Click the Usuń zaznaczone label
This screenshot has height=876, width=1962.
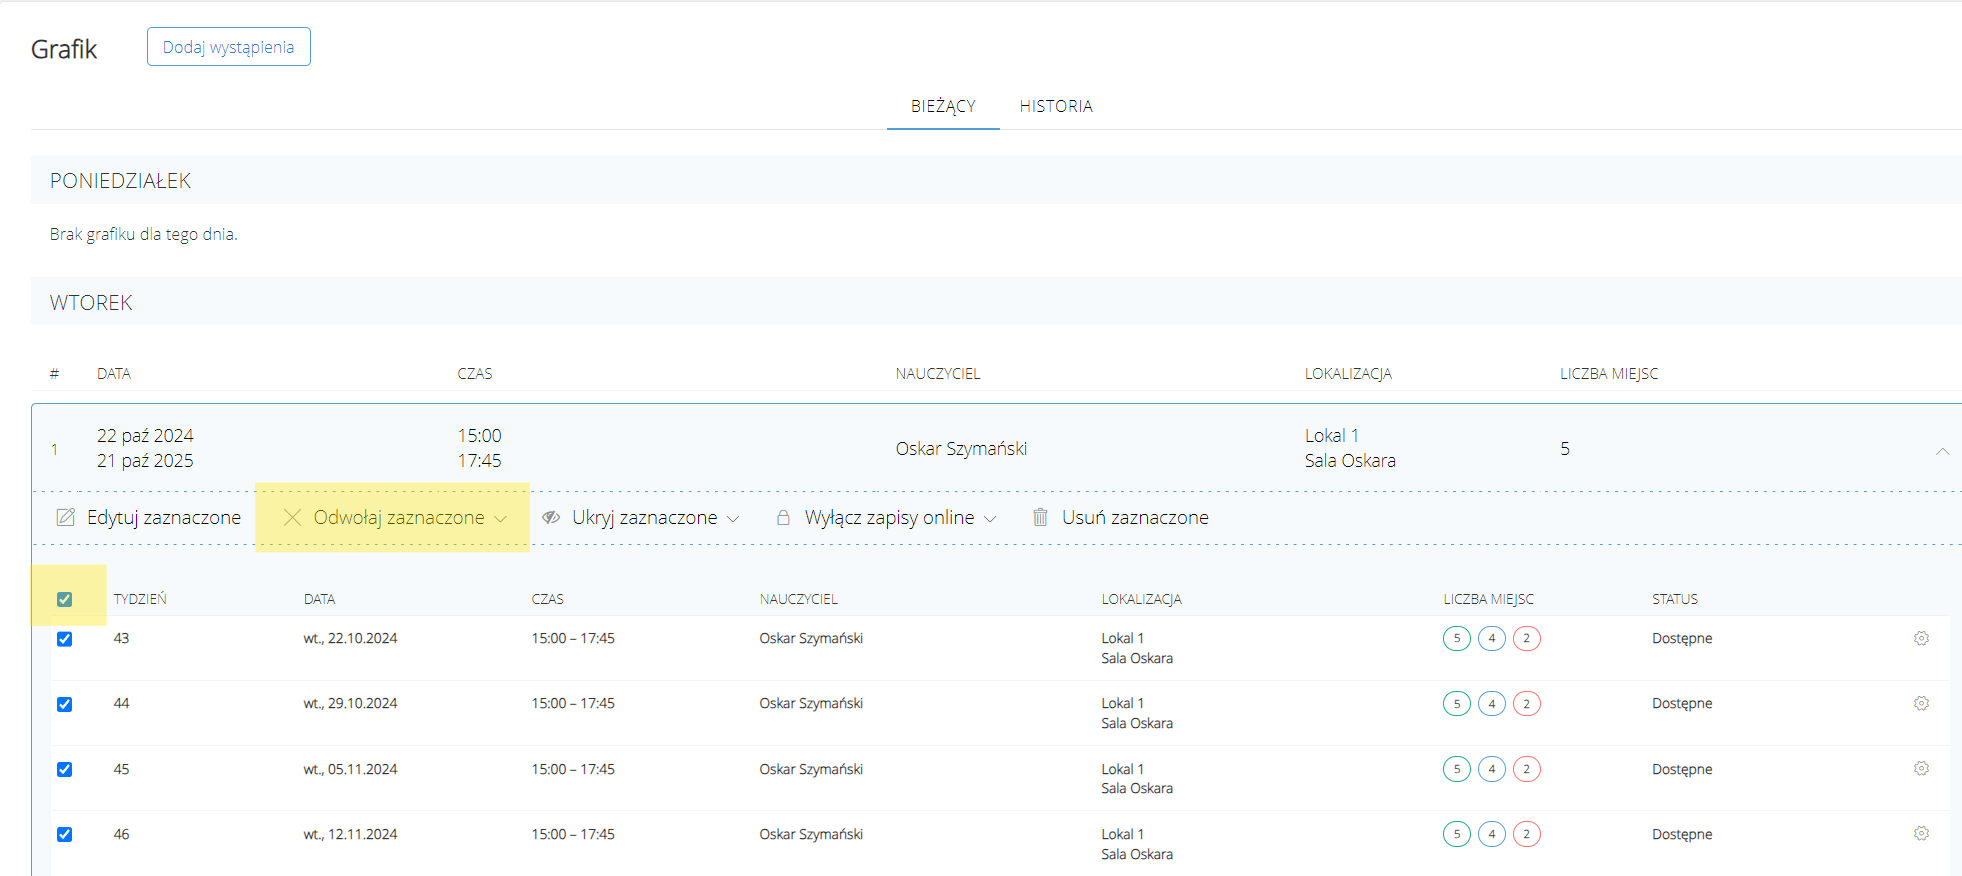pos(1135,517)
